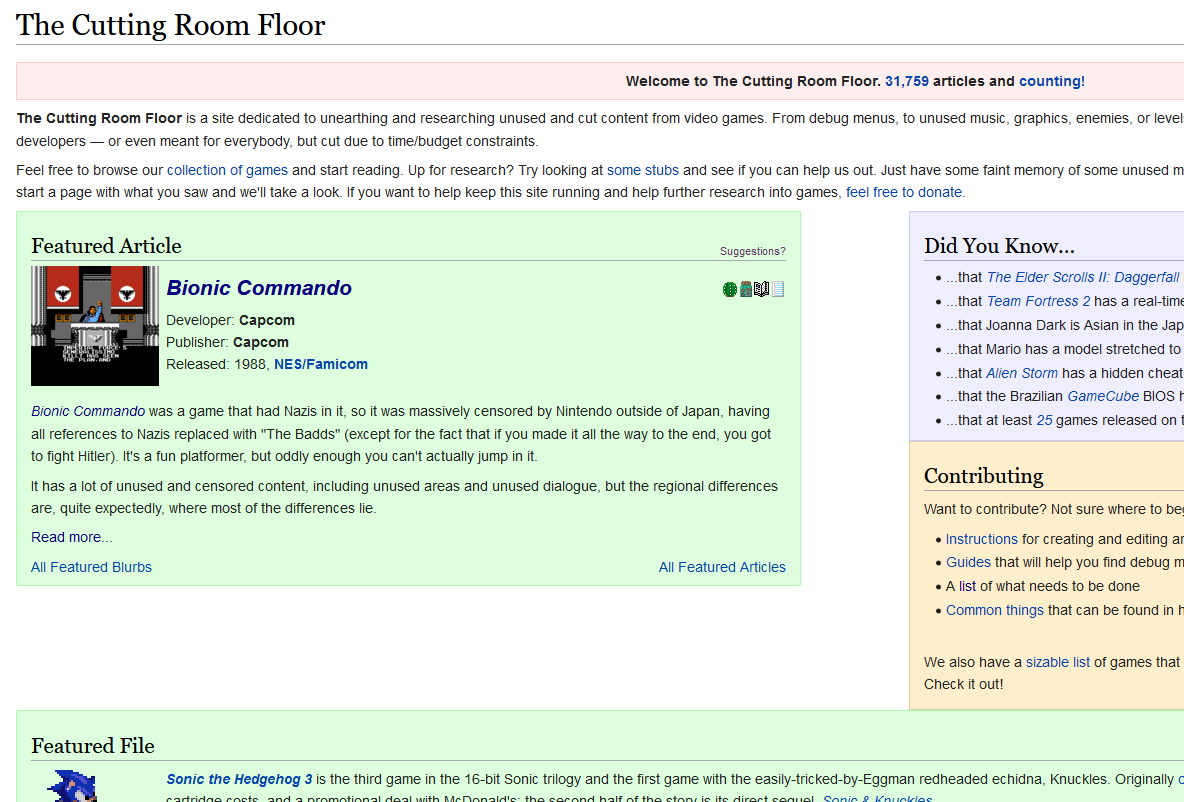
Task: Click the green cactus icon beside Bionic Commando
Action: (x=729, y=289)
